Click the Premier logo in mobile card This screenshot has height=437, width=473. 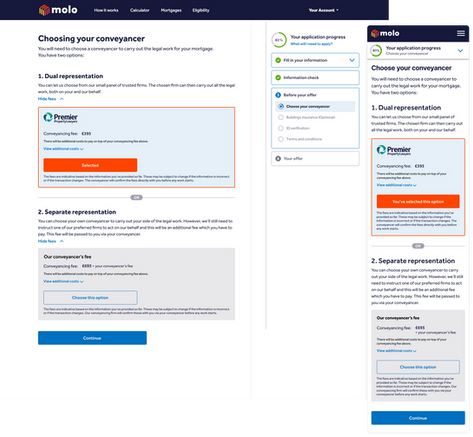click(394, 150)
